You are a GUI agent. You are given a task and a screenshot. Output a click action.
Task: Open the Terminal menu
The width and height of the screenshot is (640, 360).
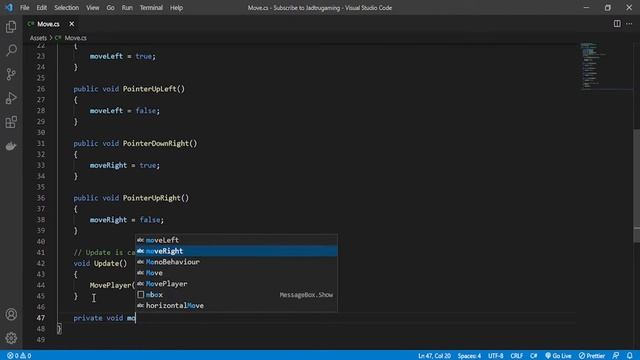tap(151, 8)
